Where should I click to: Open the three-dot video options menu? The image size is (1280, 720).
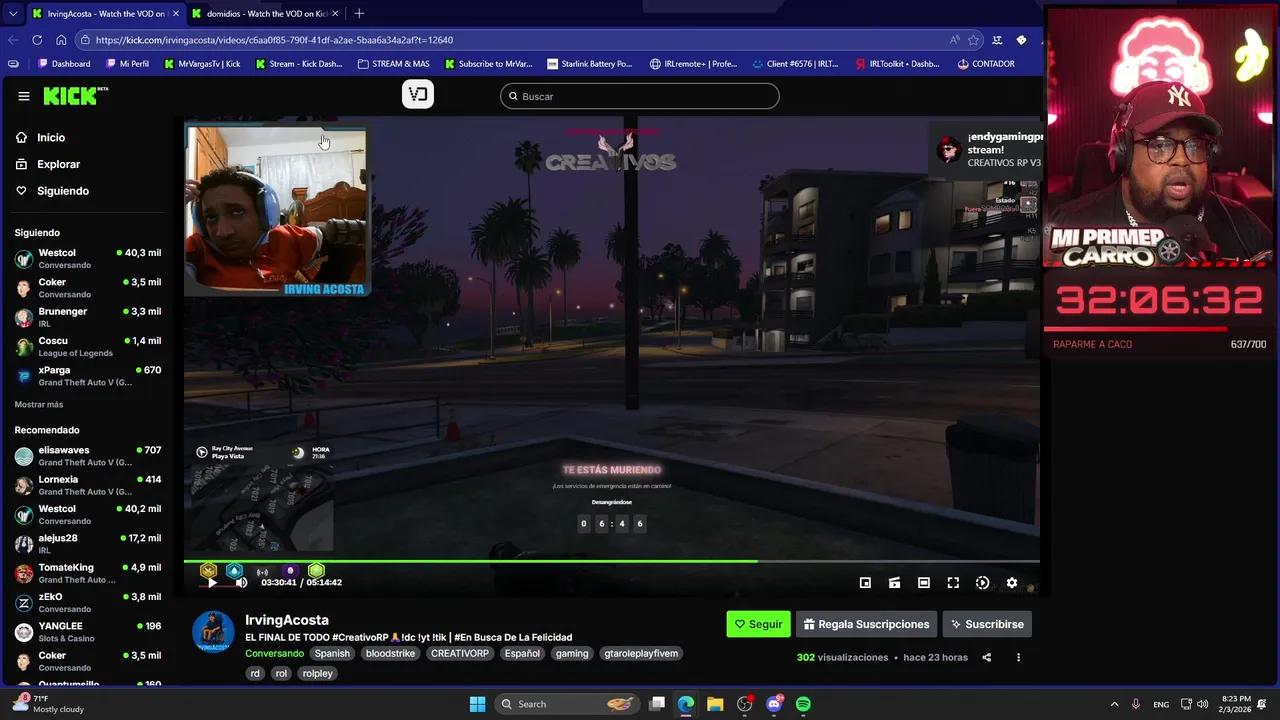click(x=1018, y=658)
